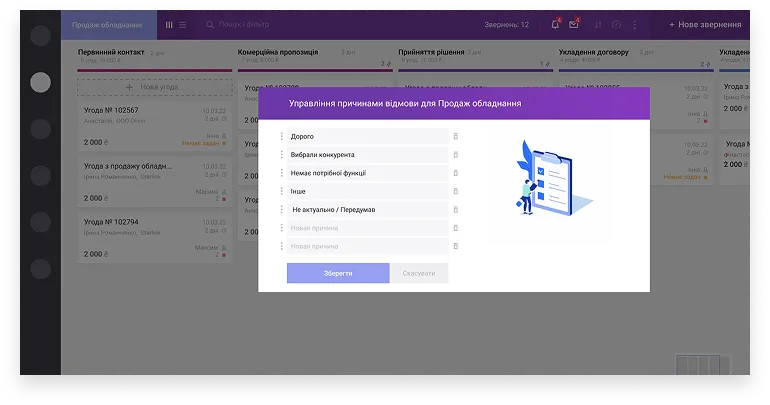Click the "Пошук і фільтр" search field

[244, 24]
